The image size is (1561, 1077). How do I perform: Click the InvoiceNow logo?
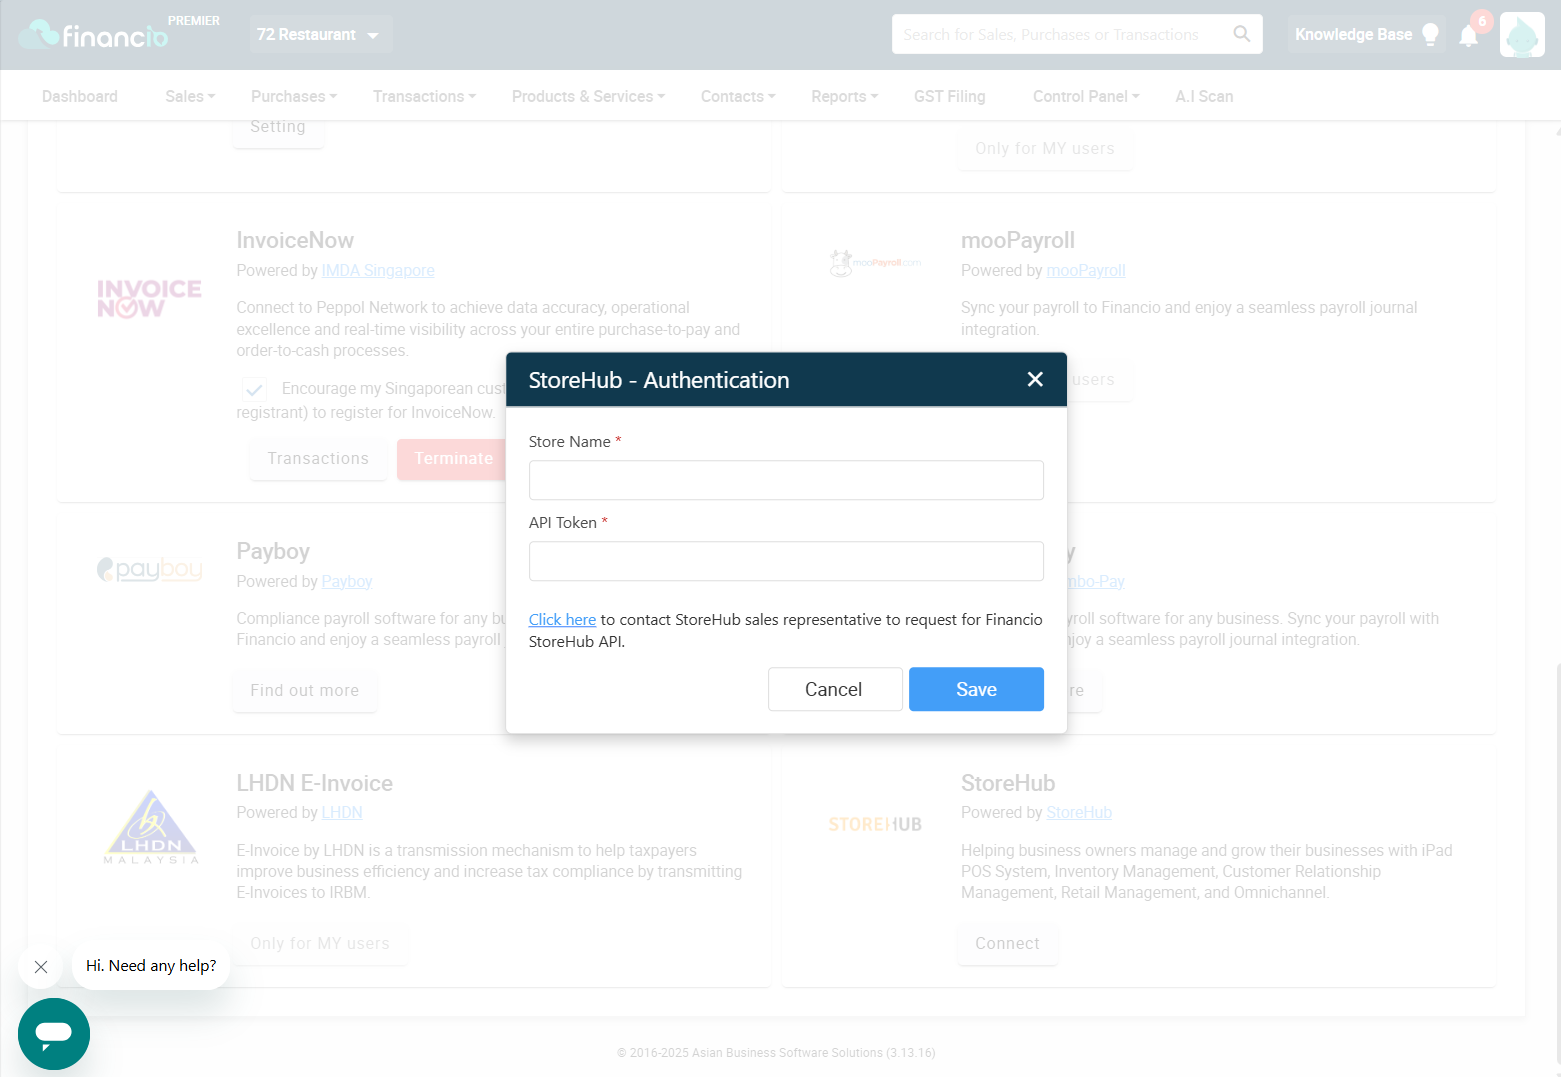coord(149,298)
